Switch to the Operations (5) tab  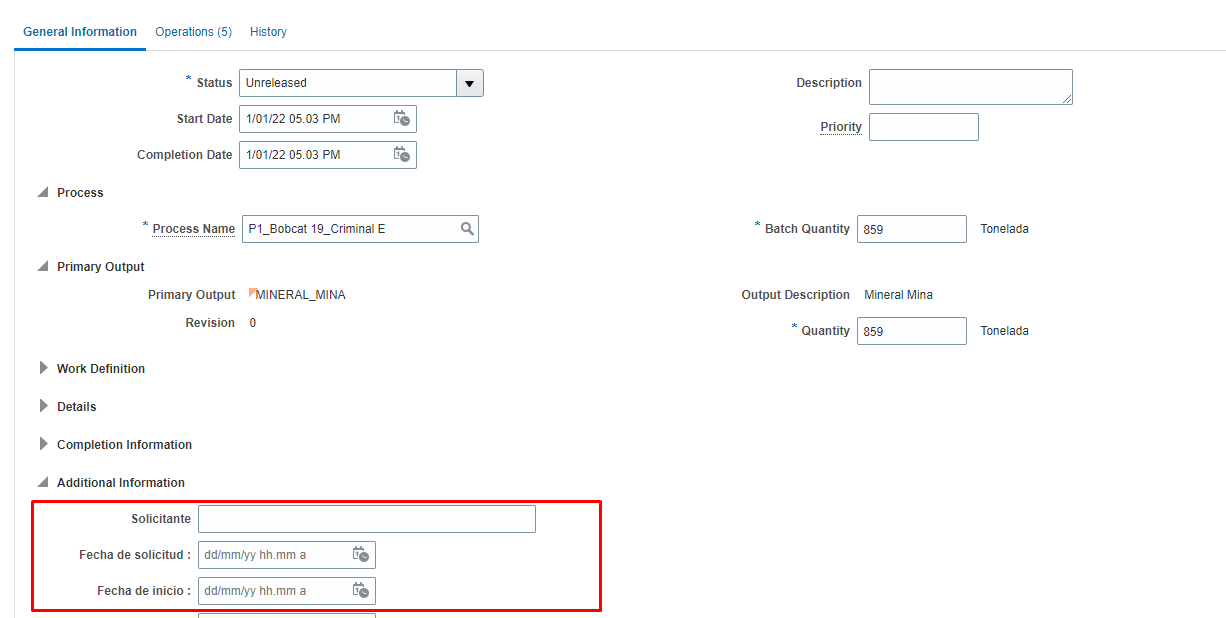pyautogui.click(x=193, y=31)
